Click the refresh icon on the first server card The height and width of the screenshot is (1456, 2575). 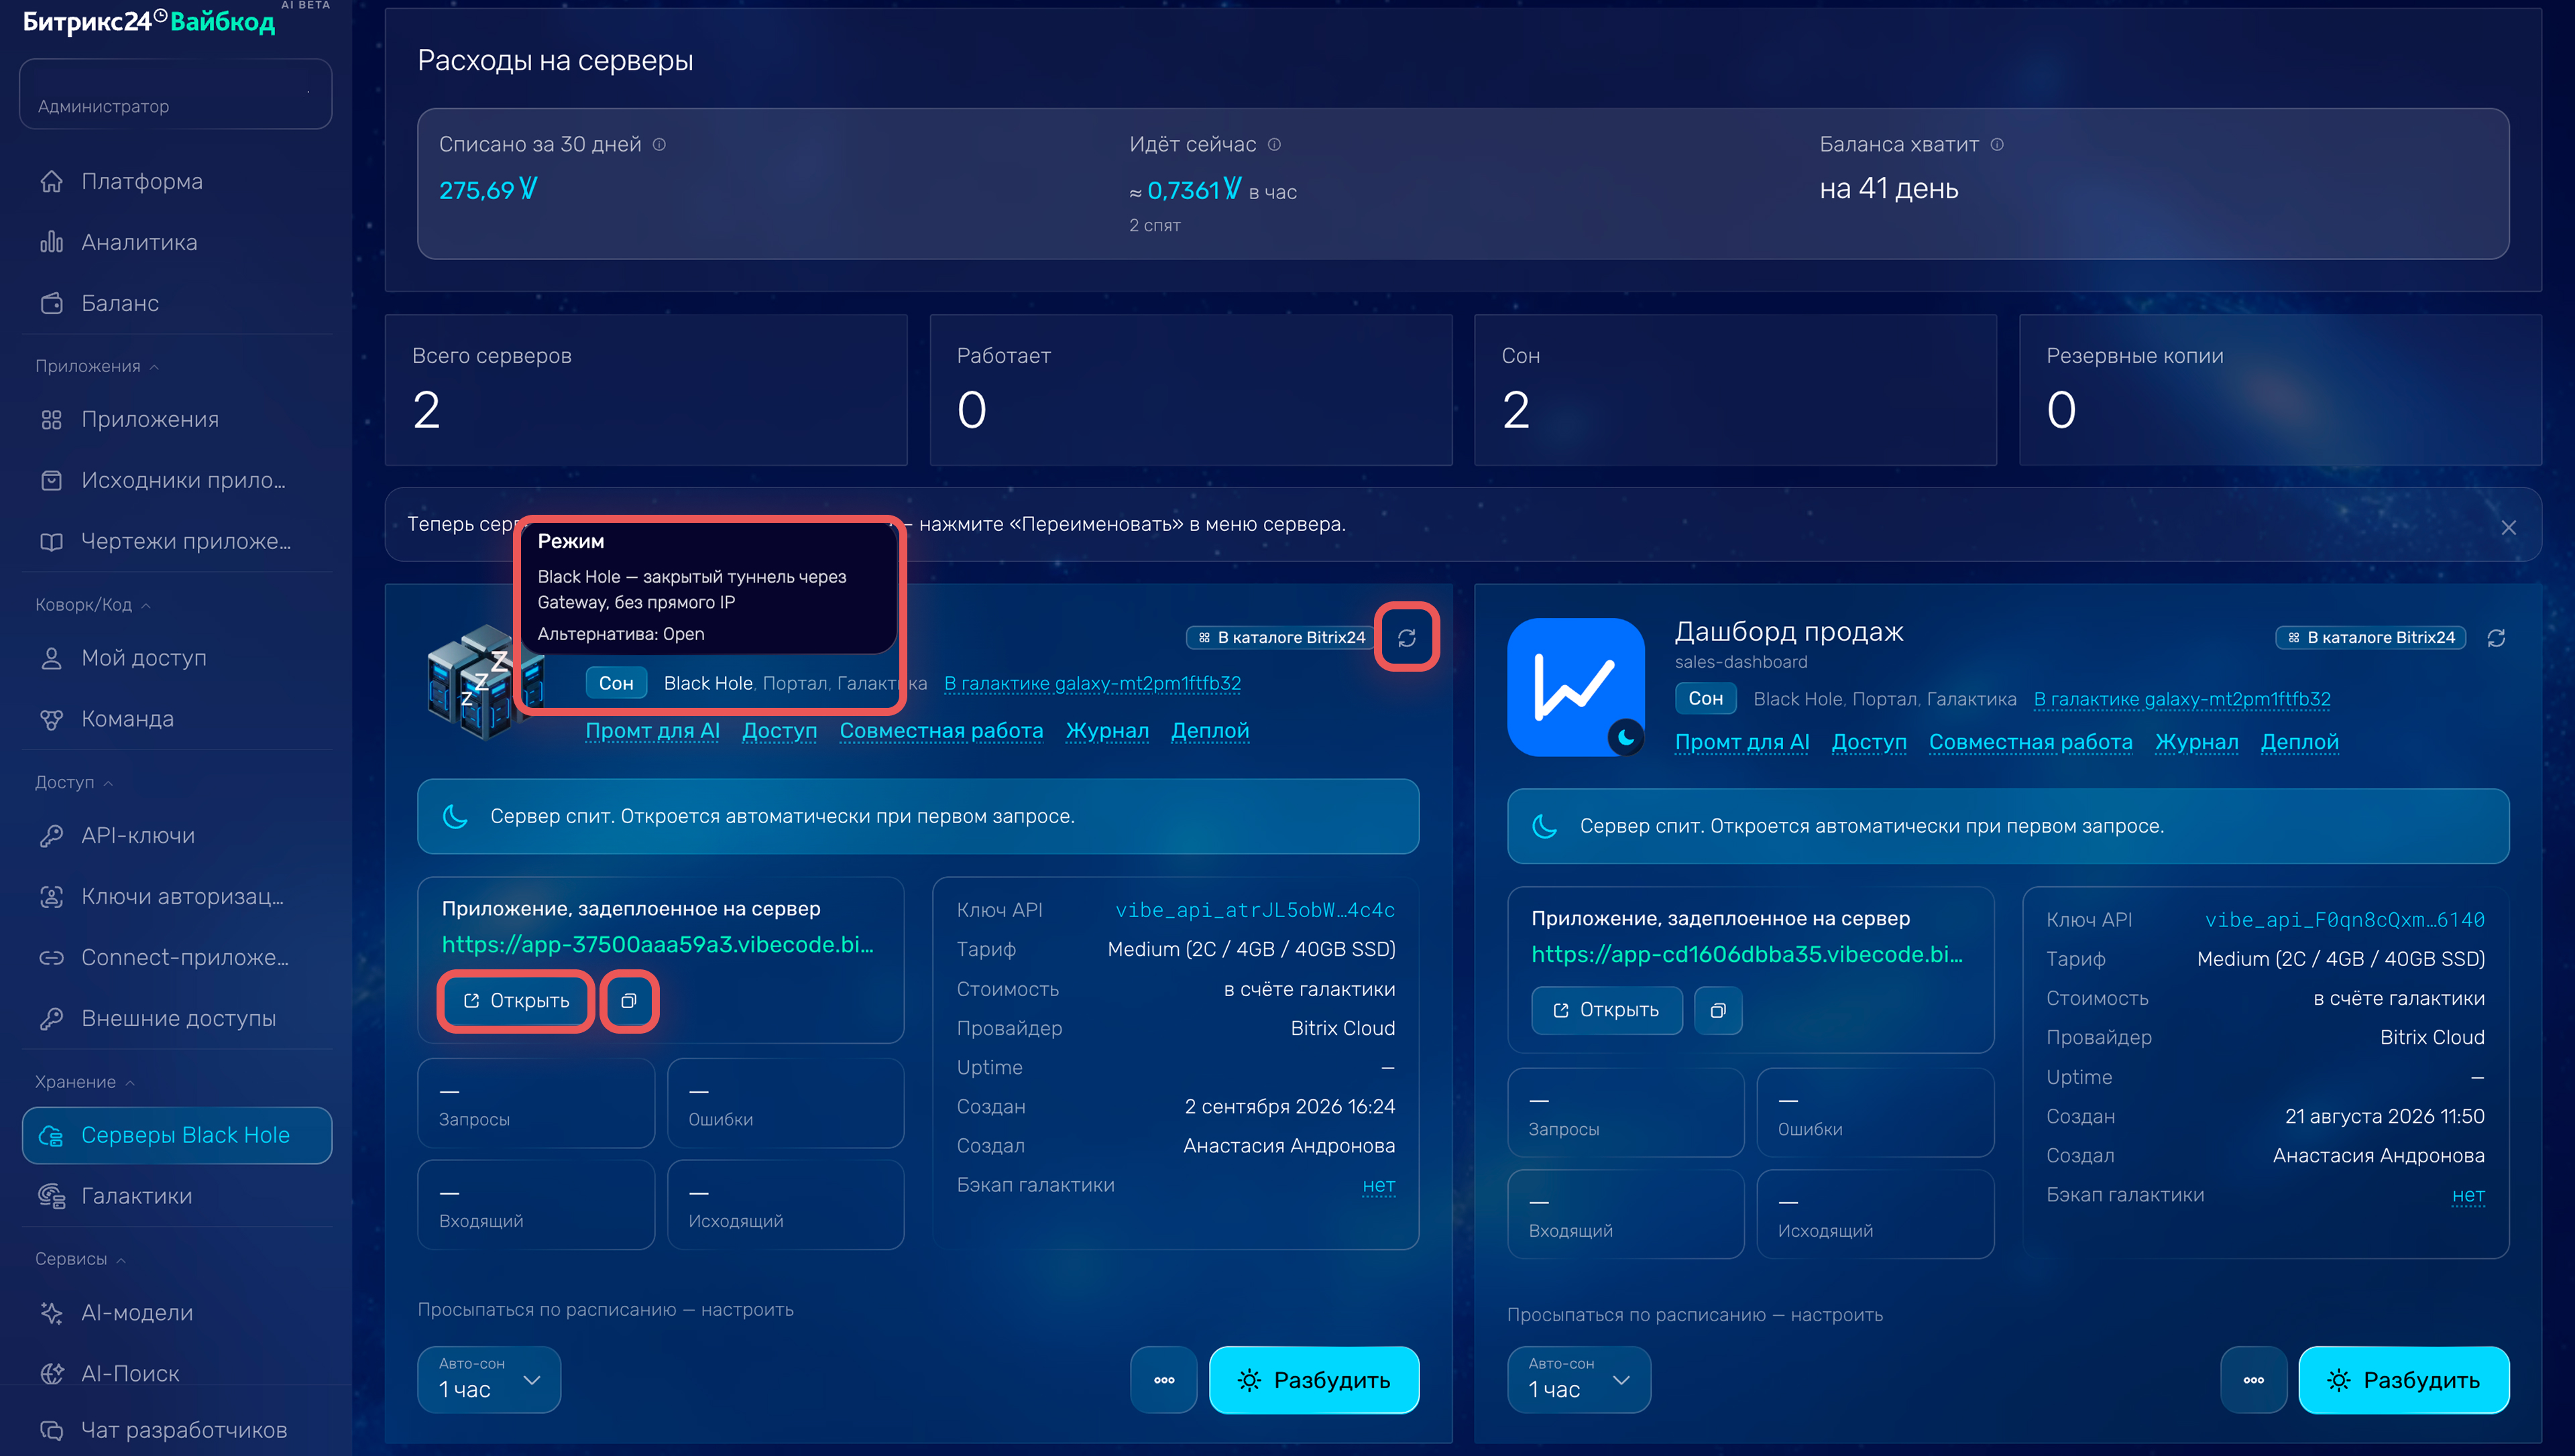click(1406, 638)
